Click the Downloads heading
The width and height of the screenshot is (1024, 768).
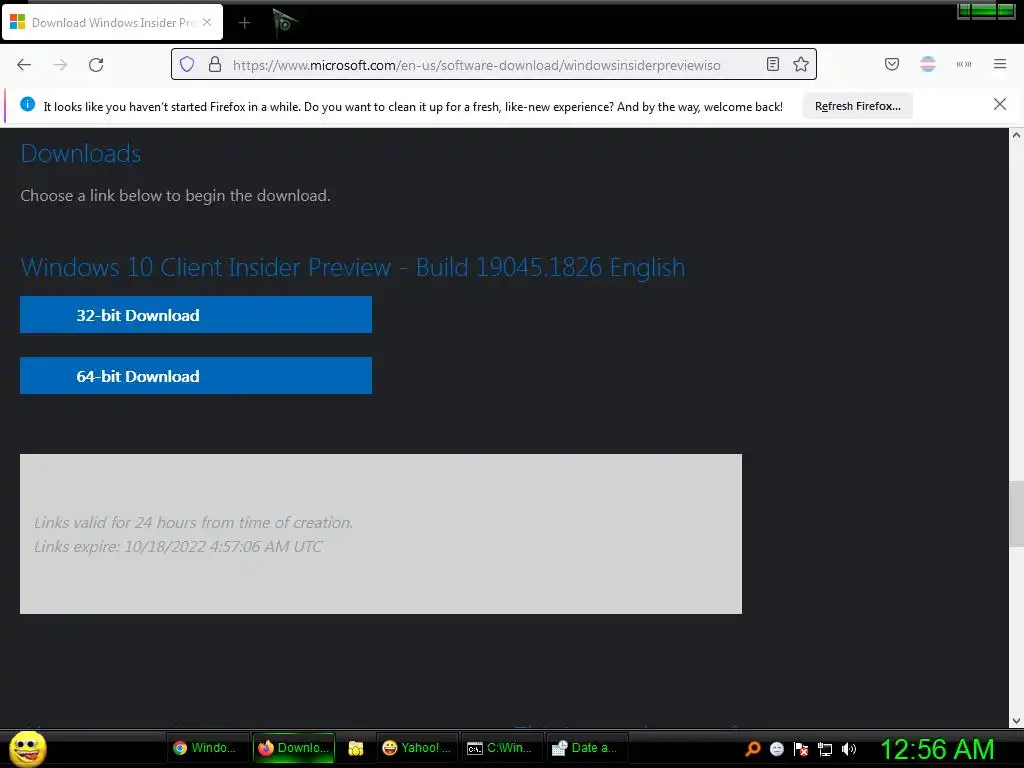81,153
